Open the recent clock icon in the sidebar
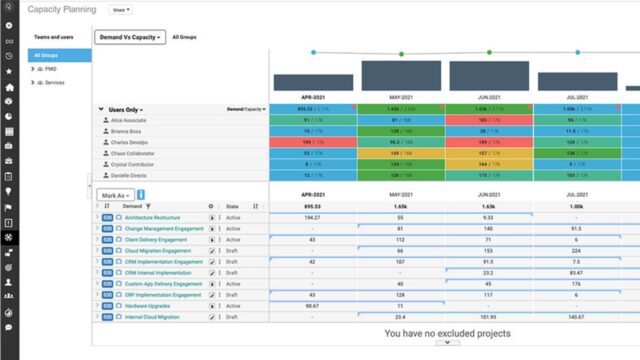 click(x=9, y=56)
